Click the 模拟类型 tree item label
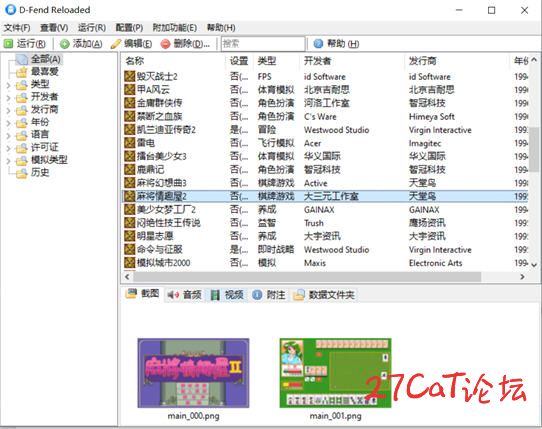The width and height of the screenshot is (542, 429). [x=49, y=160]
